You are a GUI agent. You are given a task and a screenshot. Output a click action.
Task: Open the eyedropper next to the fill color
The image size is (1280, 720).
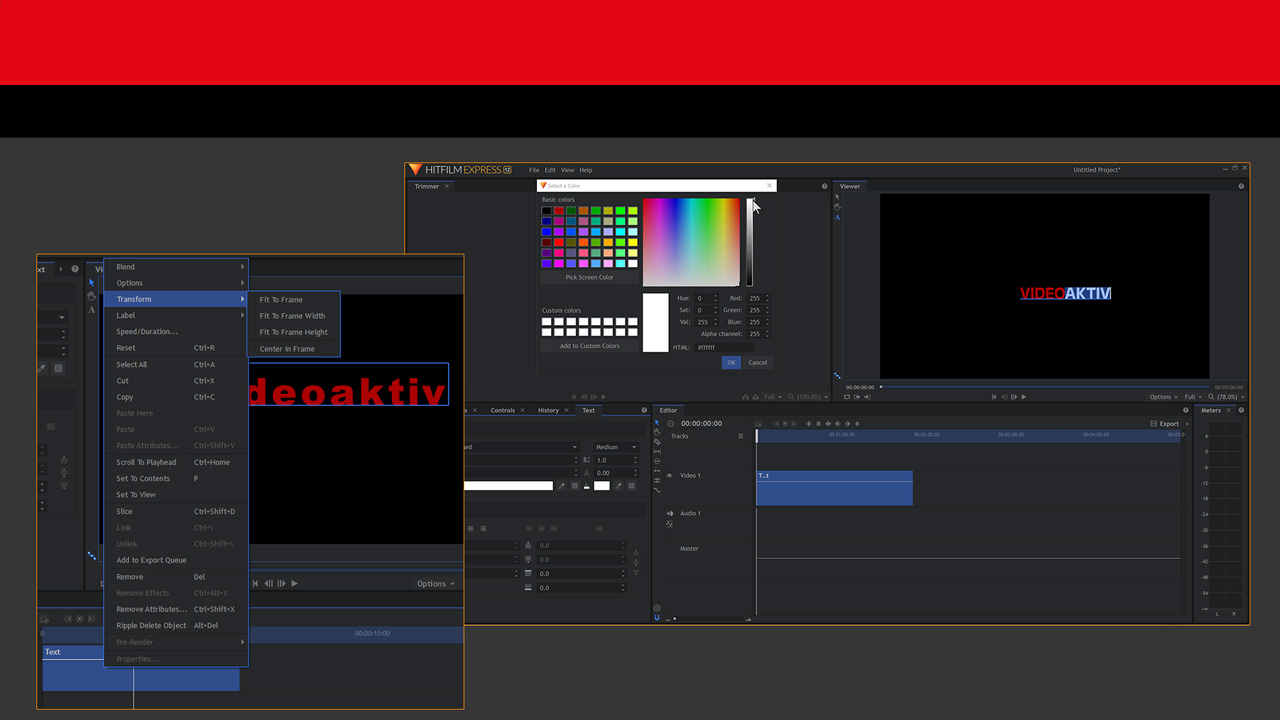(x=561, y=485)
